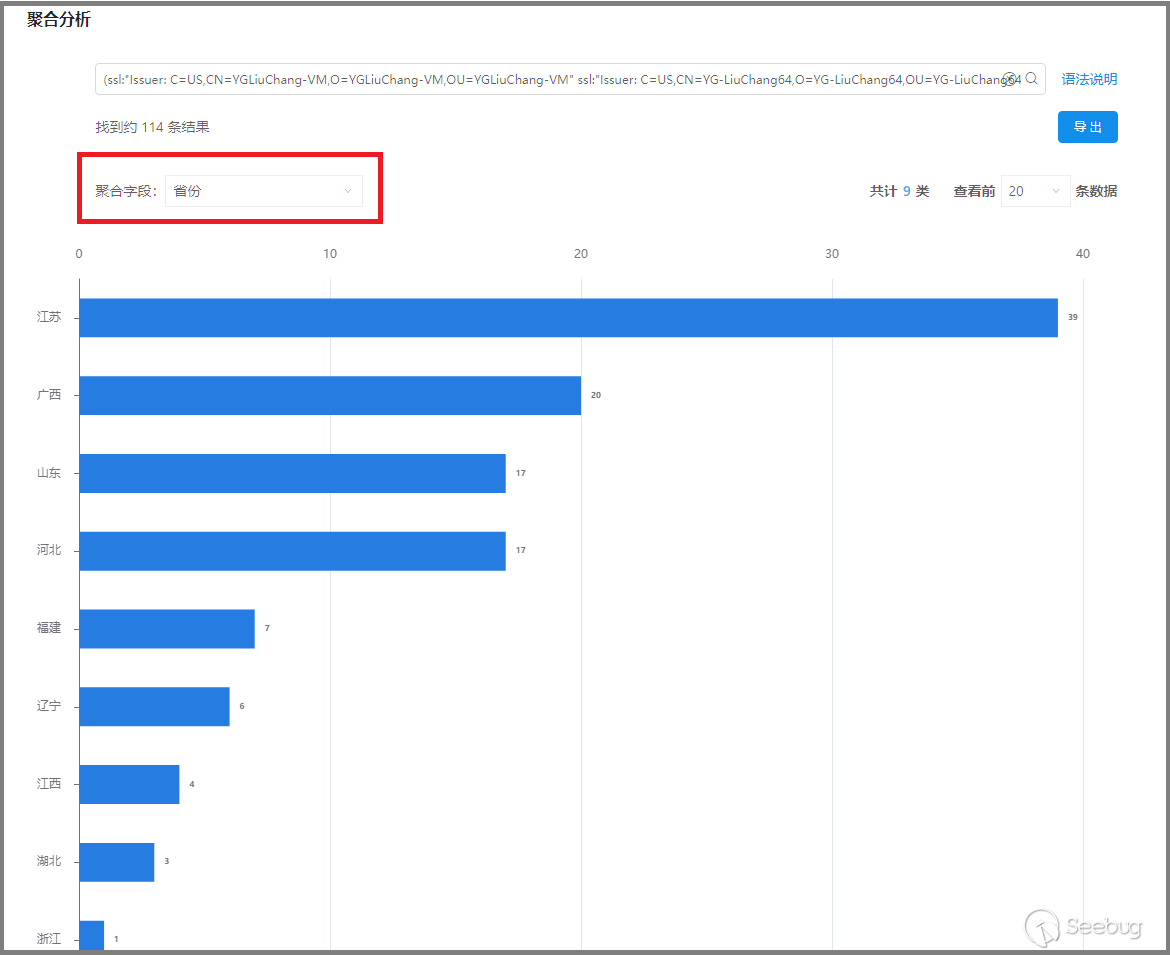Screen dimensions: 1170x955
Task: Clear the search query with the X icon
Action: [1010, 79]
